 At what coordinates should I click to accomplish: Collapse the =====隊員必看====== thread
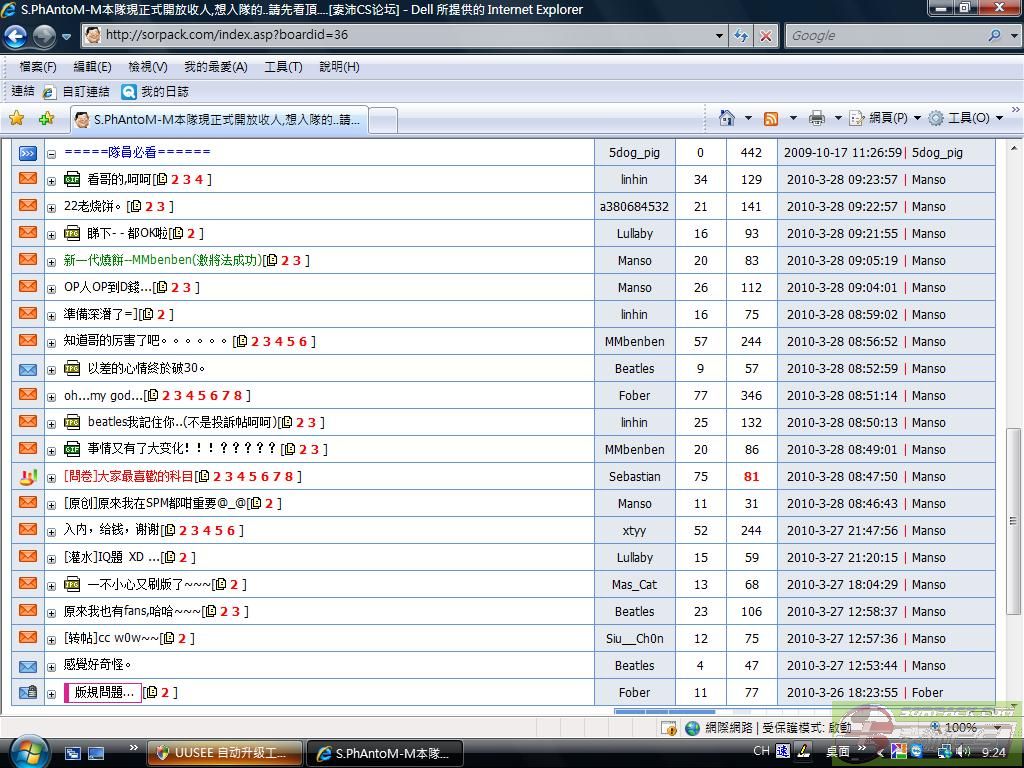[x=51, y=154]
